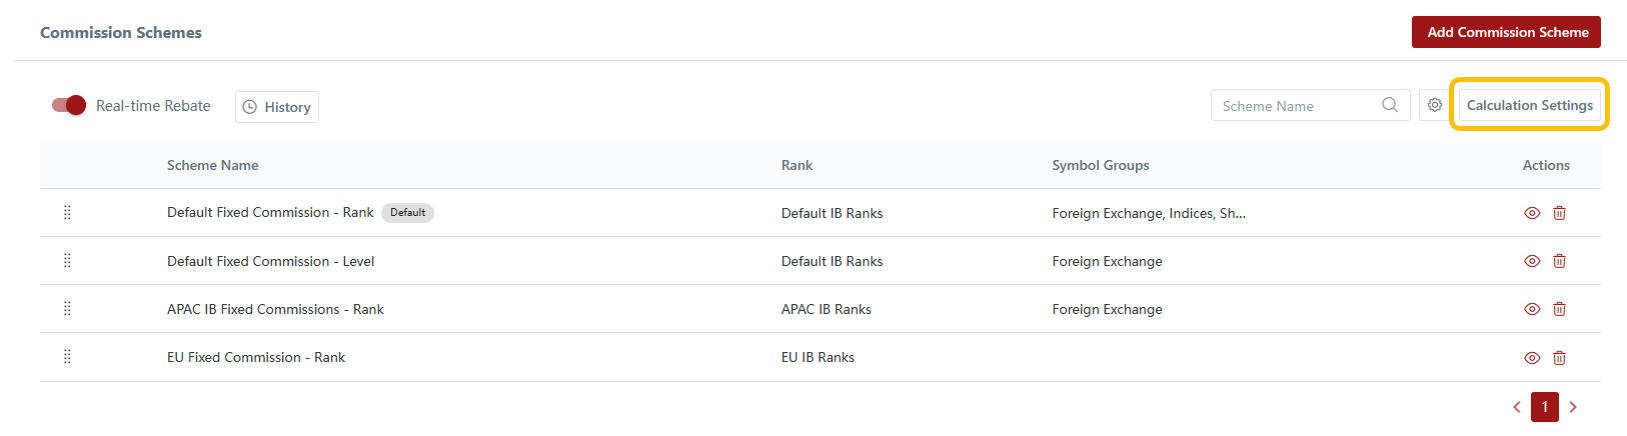Screen dimensions: 1627x436
Task: Click eye icon for EU Fixed Commission
Action: pos(1532,358)
